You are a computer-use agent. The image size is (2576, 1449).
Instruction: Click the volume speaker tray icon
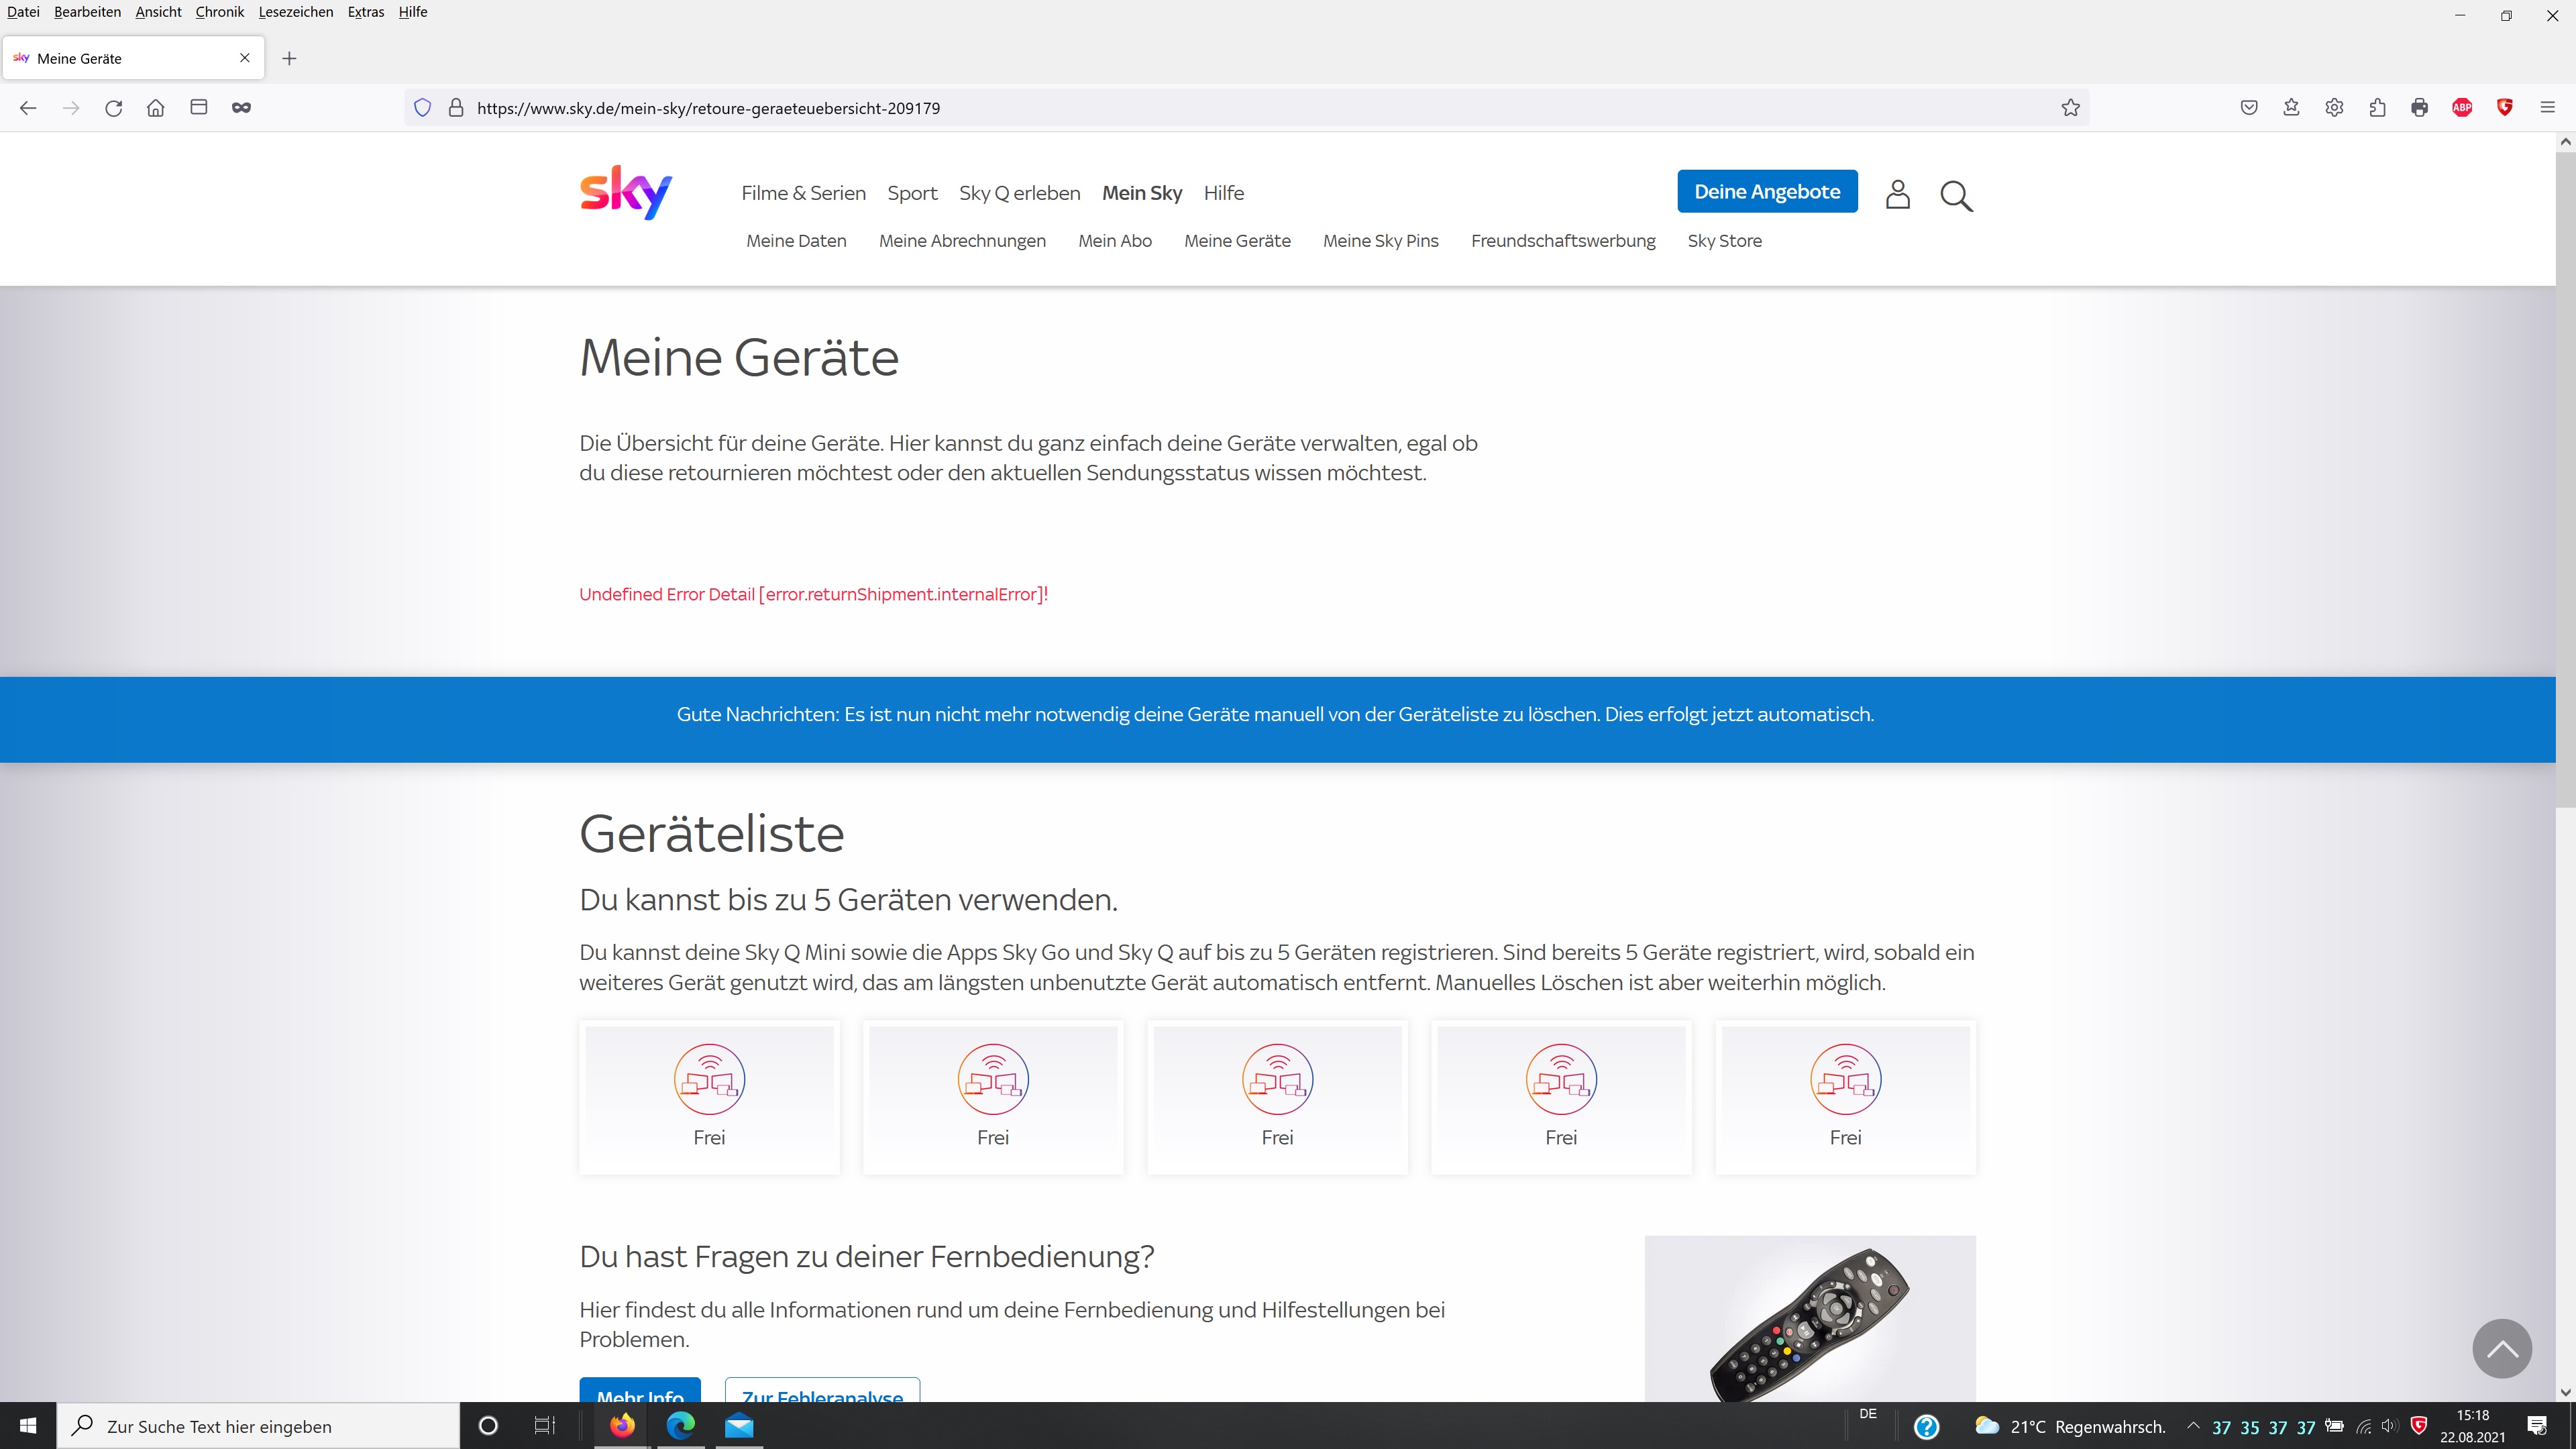point(2390,1426)
